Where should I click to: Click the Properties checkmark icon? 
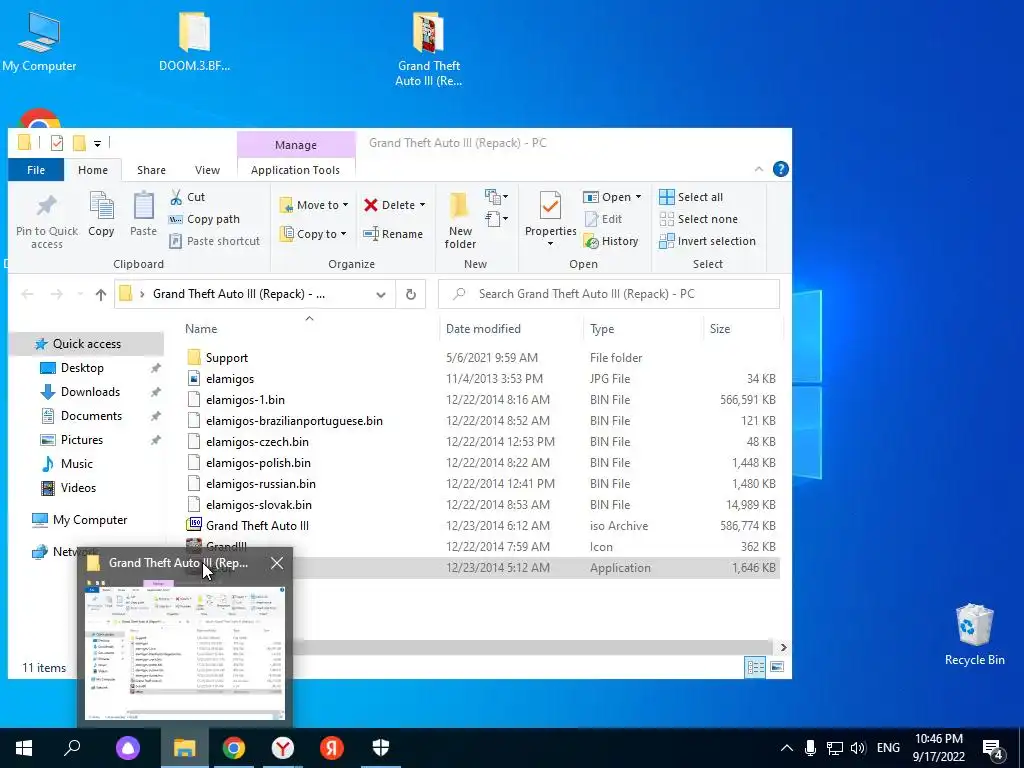click(x=550, y=206)
